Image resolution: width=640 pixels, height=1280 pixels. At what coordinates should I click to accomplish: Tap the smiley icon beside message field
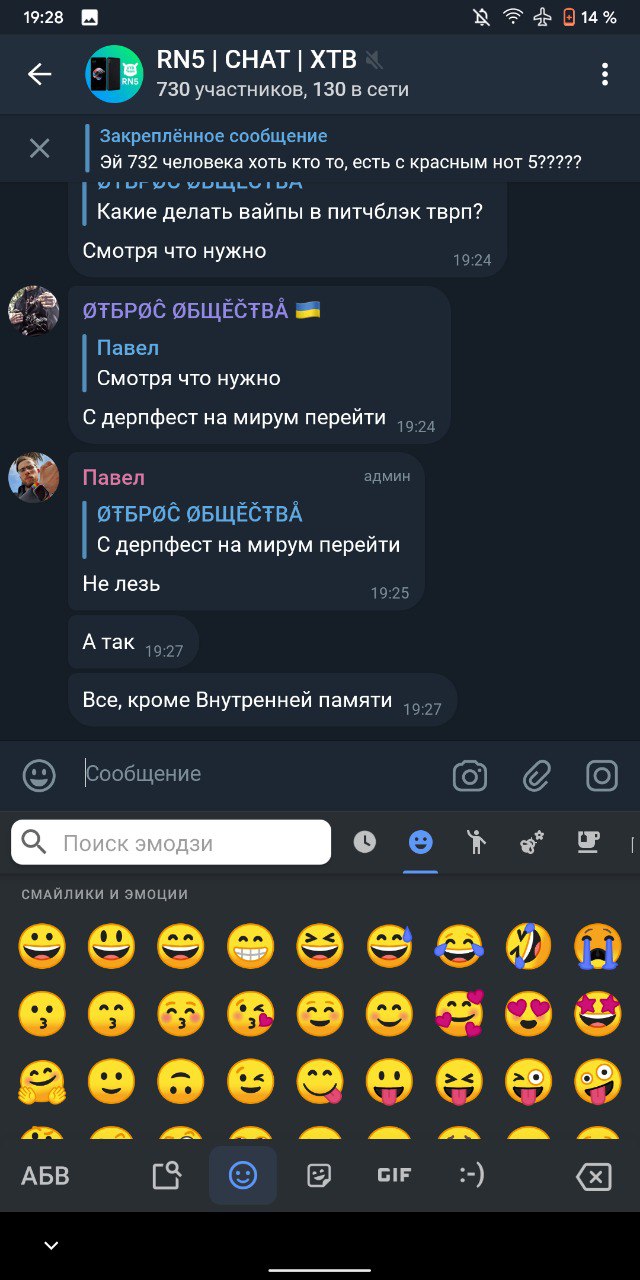[x=39, y=776]
